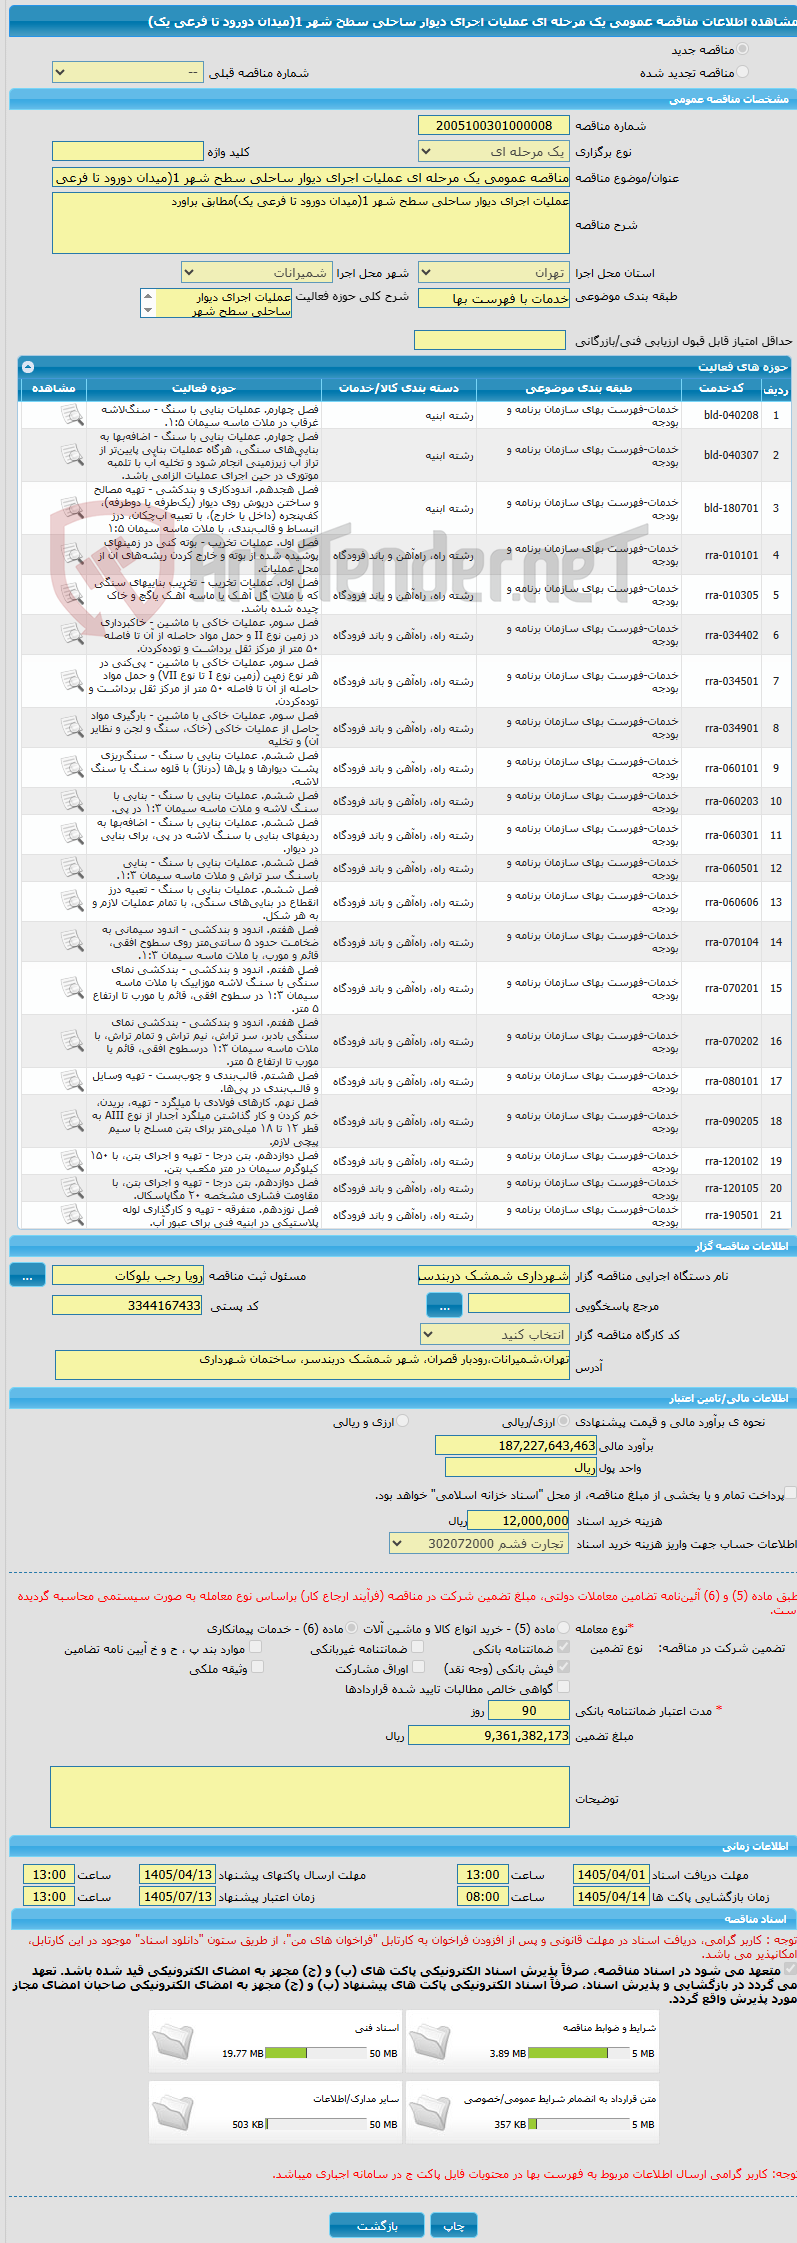Select the ارزی و ریالی radio option
The width and height of the screenshot is (797, 2243).
402,1421
